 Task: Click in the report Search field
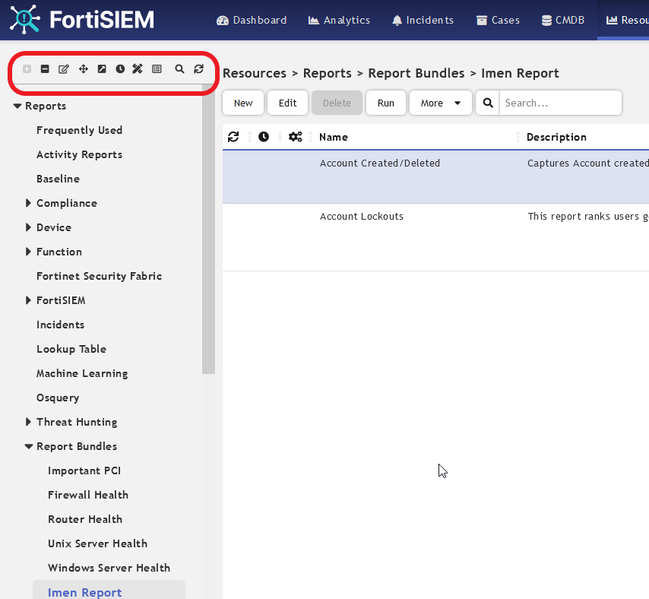(558, 103)
